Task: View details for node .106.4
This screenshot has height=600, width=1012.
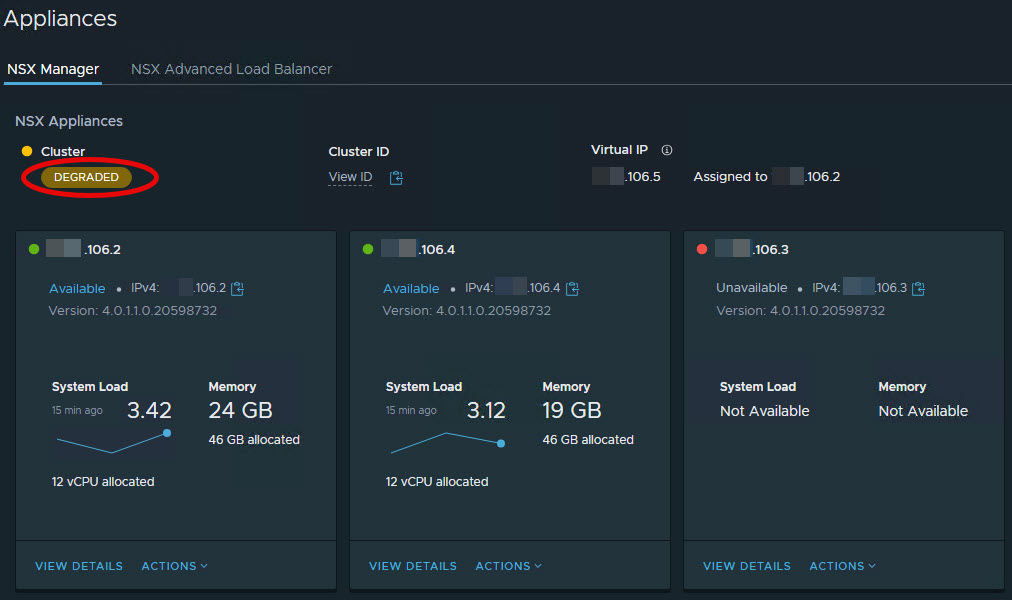Action: coord(413,566)
